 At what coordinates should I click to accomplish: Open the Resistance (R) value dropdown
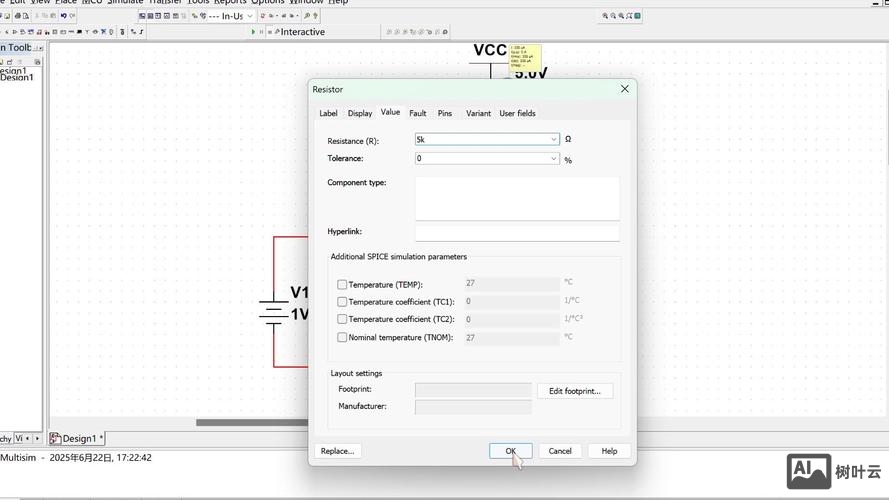pos(553,140)
